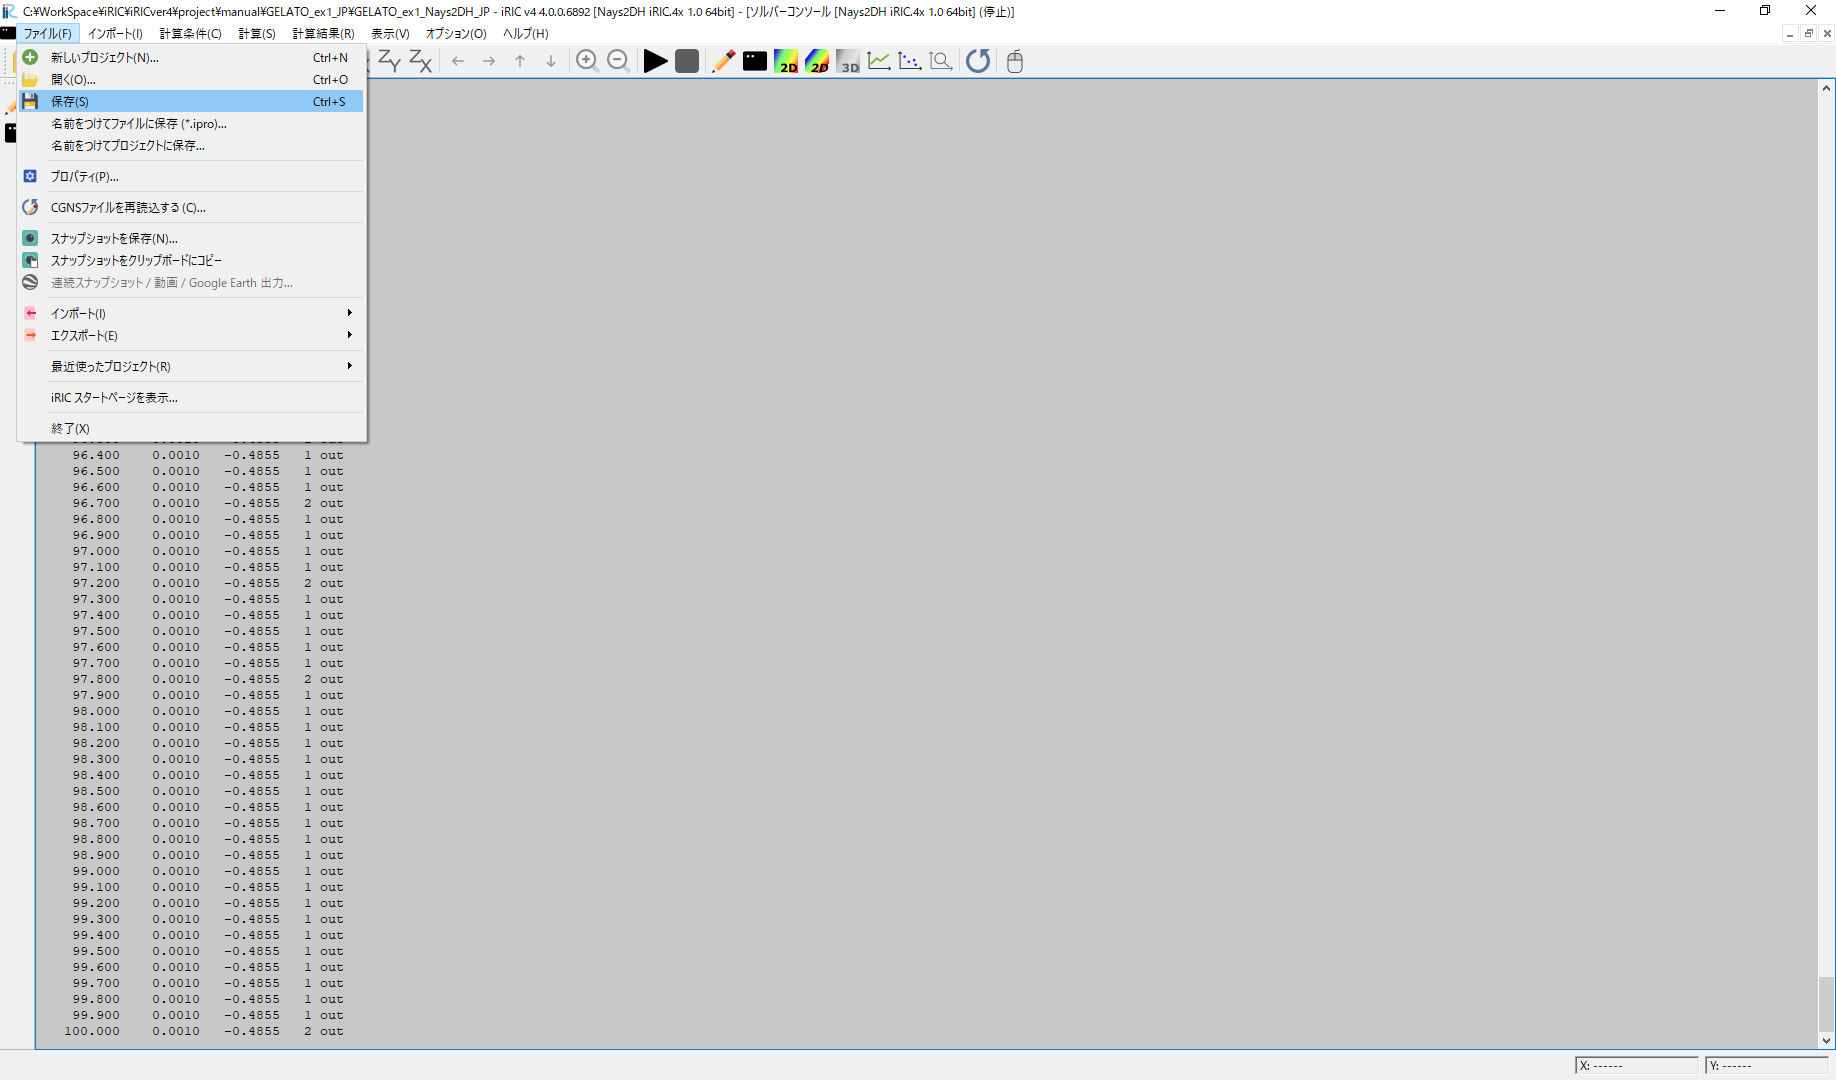The height and width of the screenshot is (1080, 1836).
Task: Click the Run solver play button
Action: pos(655,61)
